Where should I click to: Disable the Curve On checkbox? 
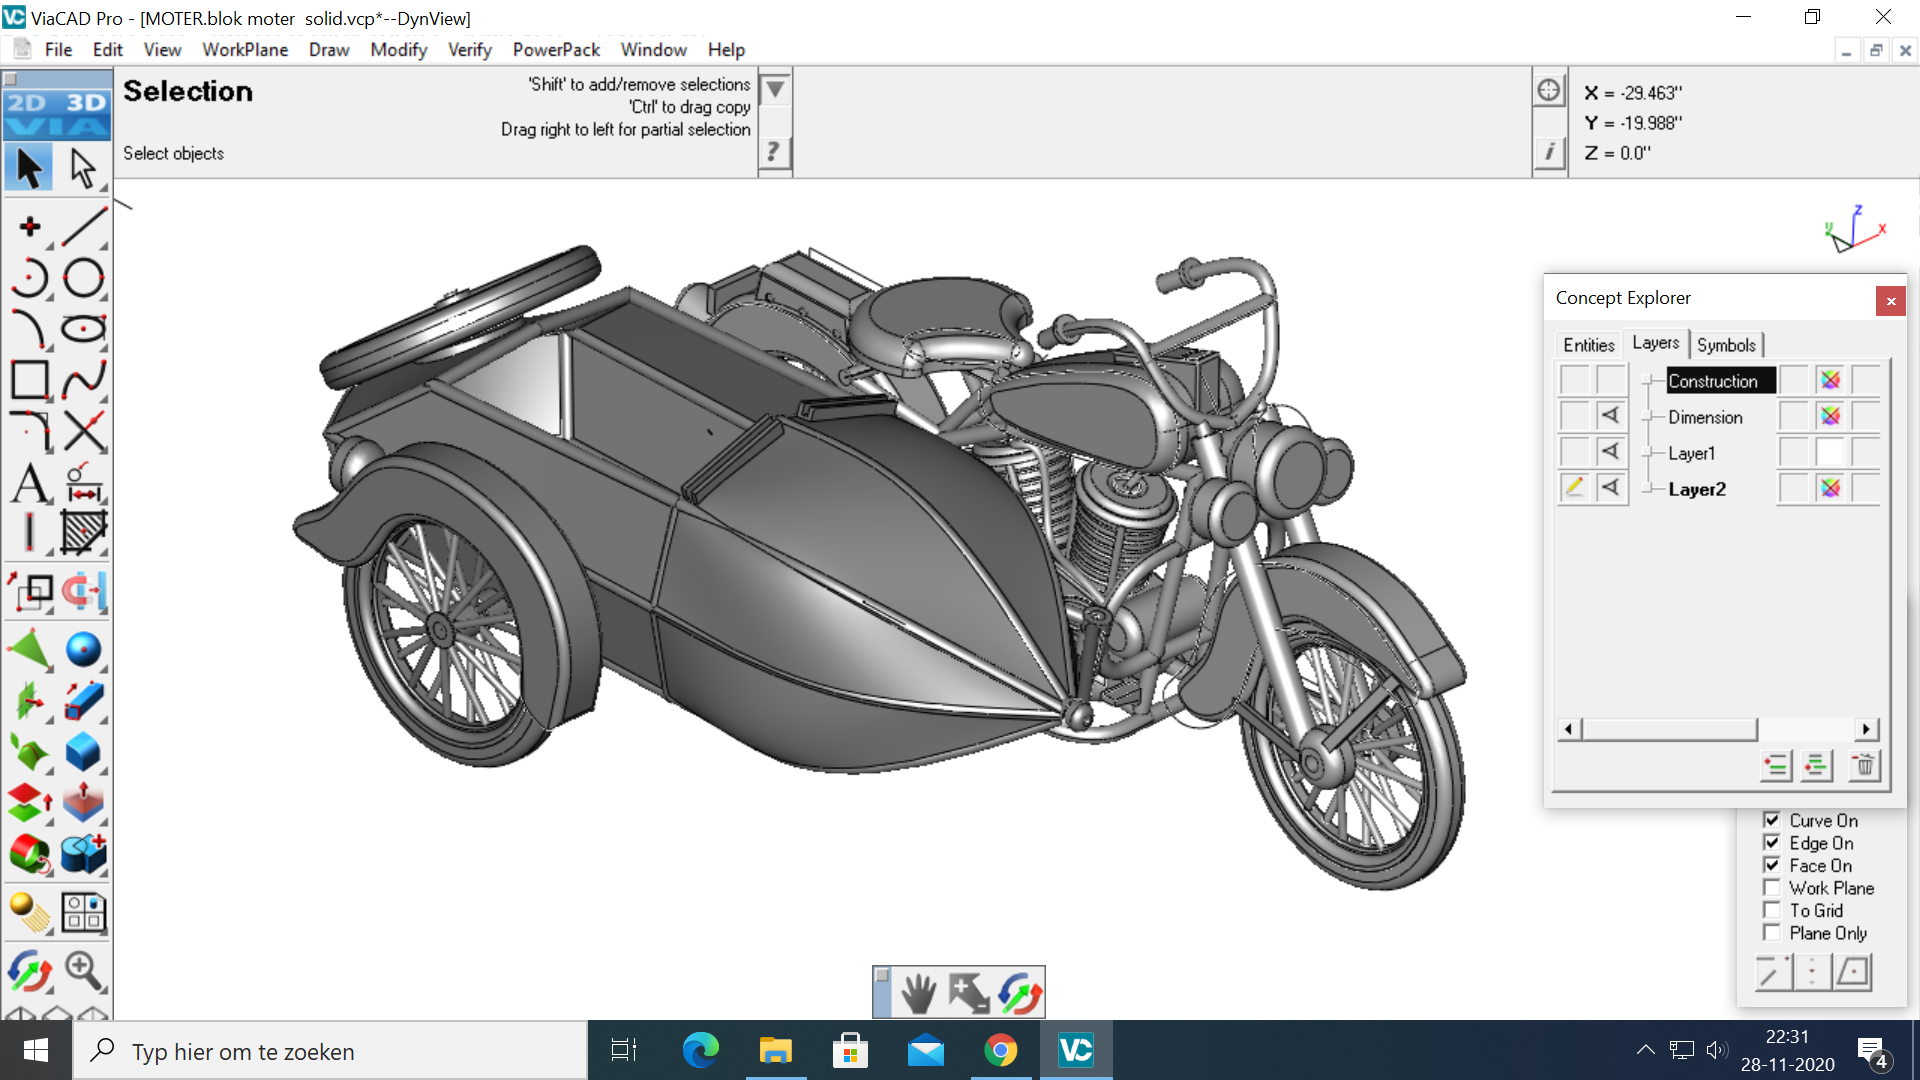pyautogui.click(x=1772, y=820)
